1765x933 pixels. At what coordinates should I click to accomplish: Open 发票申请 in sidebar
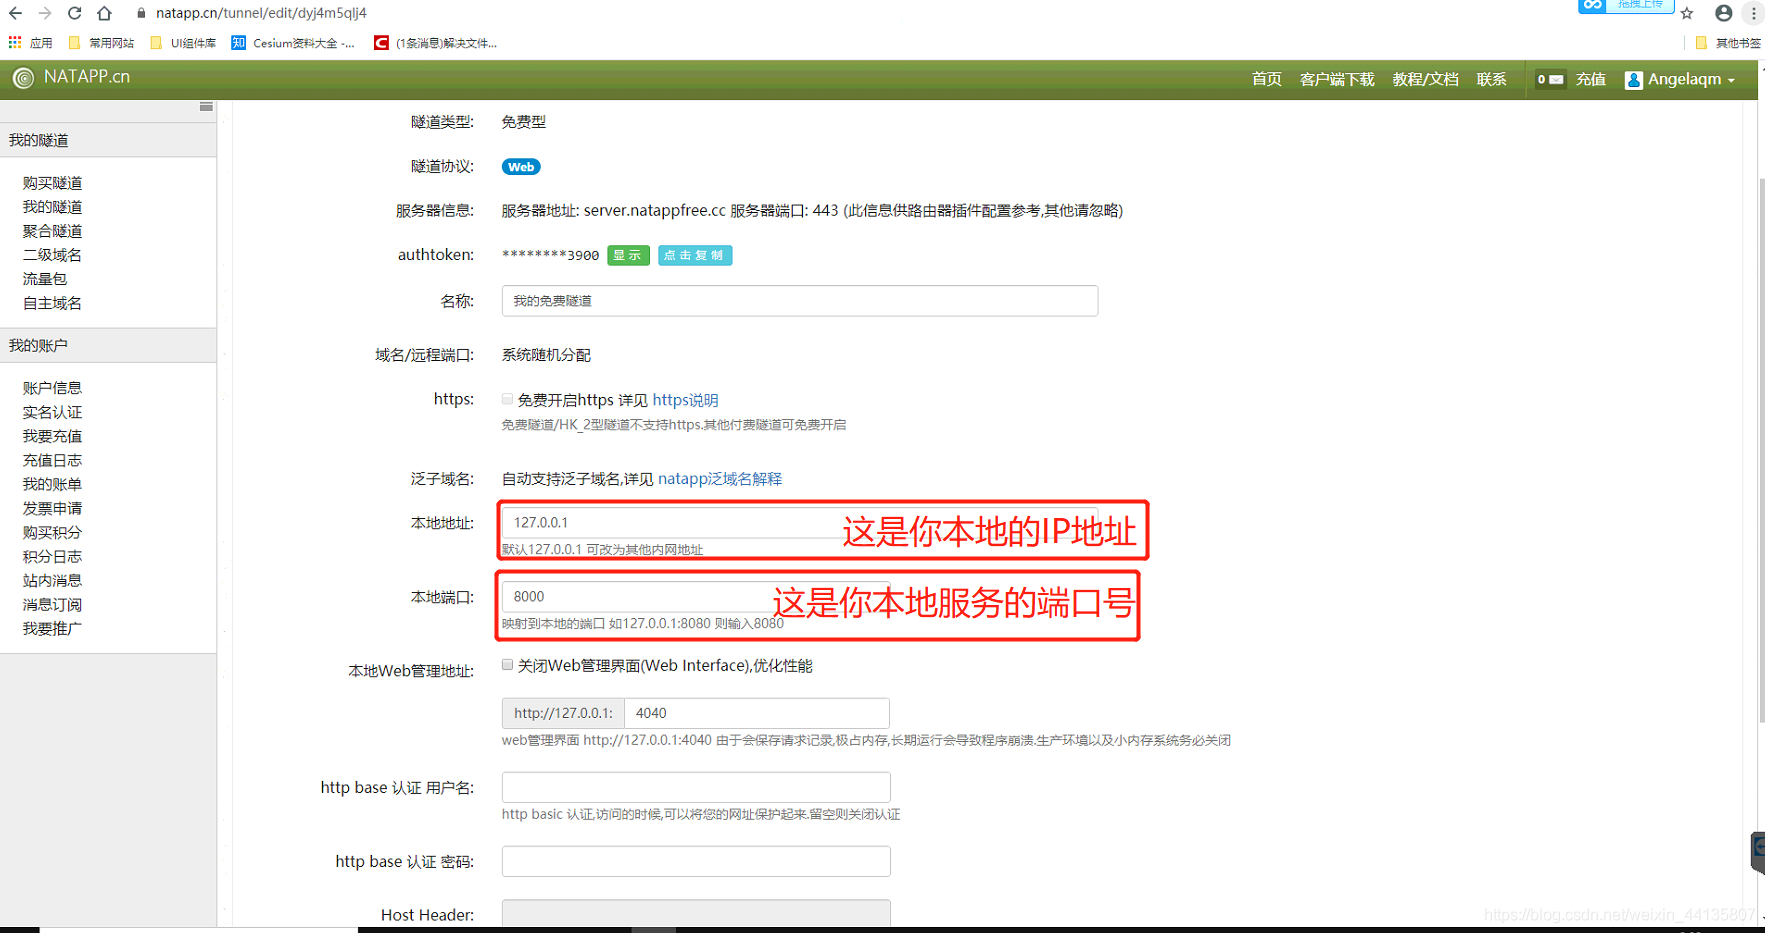click(x=52, y=508)
